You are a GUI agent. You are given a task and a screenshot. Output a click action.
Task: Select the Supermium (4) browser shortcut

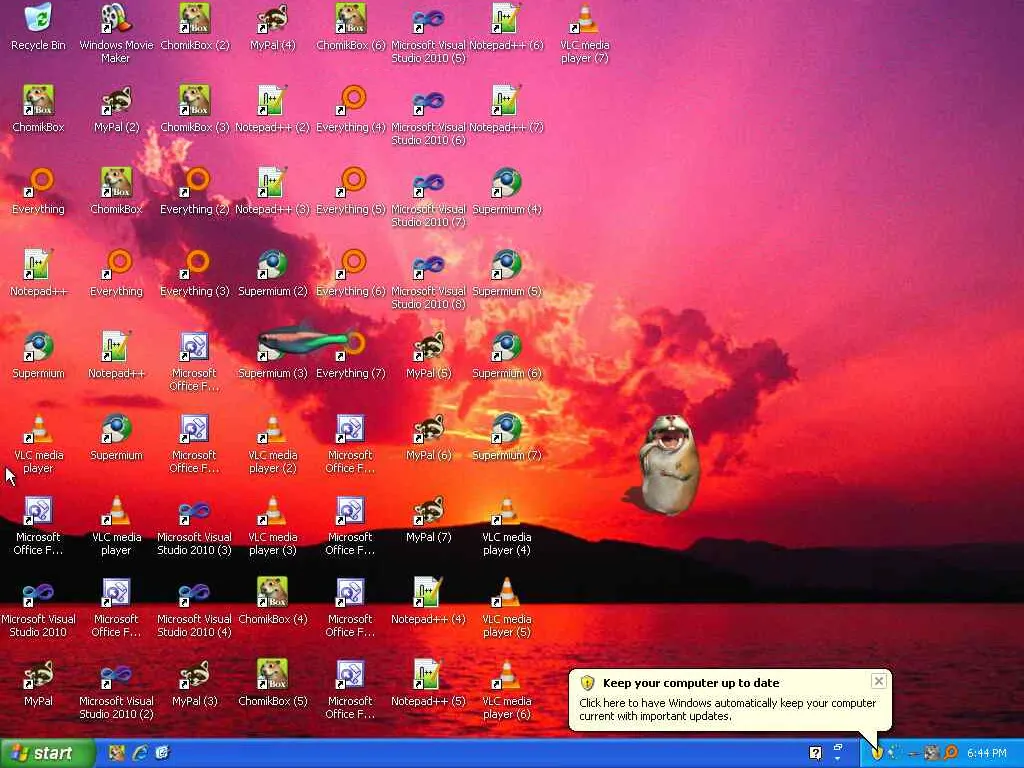pos(507,191)
